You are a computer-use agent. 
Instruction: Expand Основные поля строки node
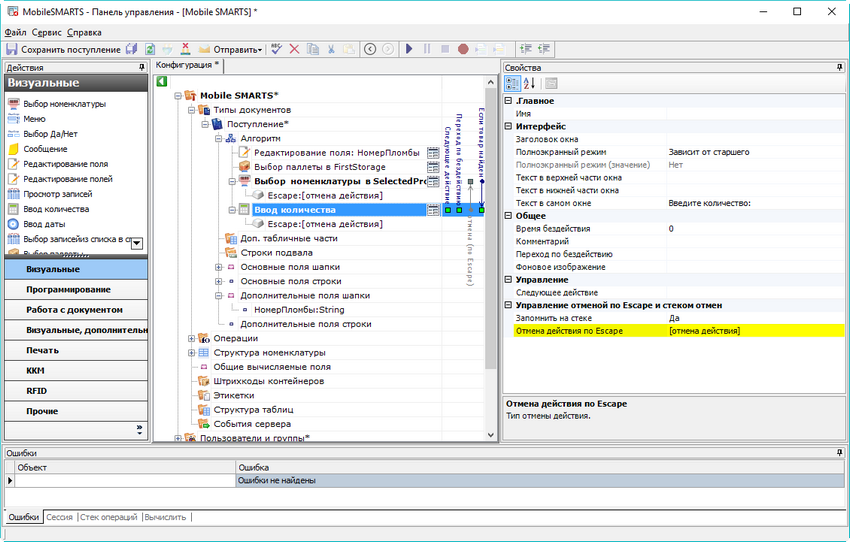218,281
